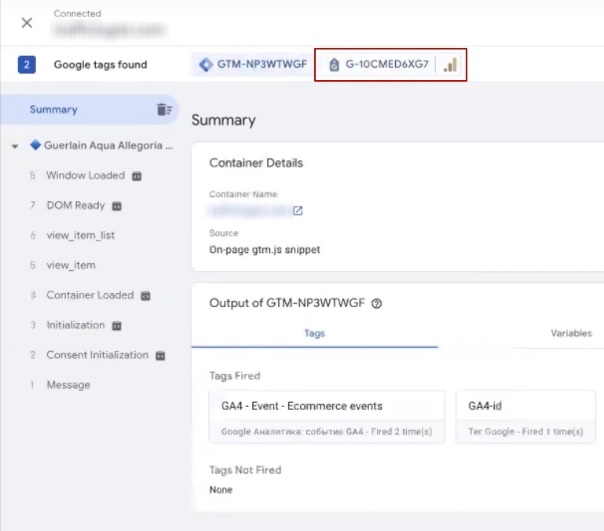Close the Tag Assistant debug panel

27,23
